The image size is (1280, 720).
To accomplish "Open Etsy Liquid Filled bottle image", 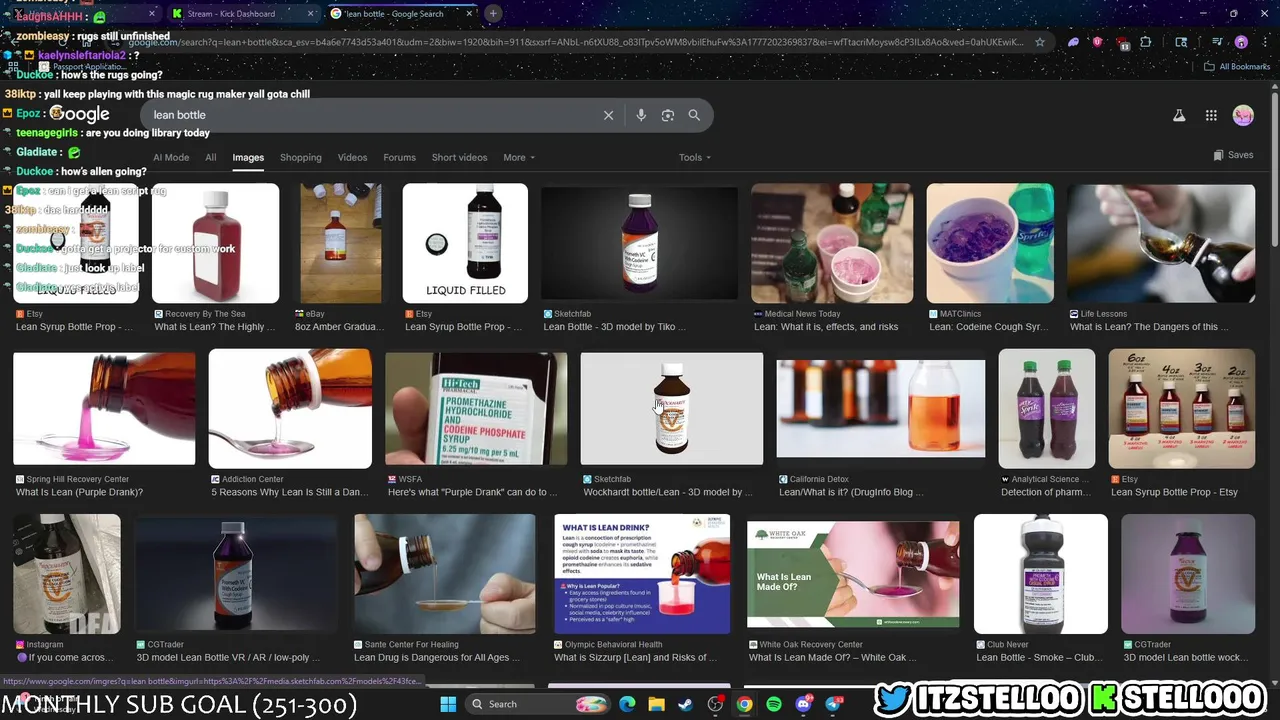I will [465, 243].
